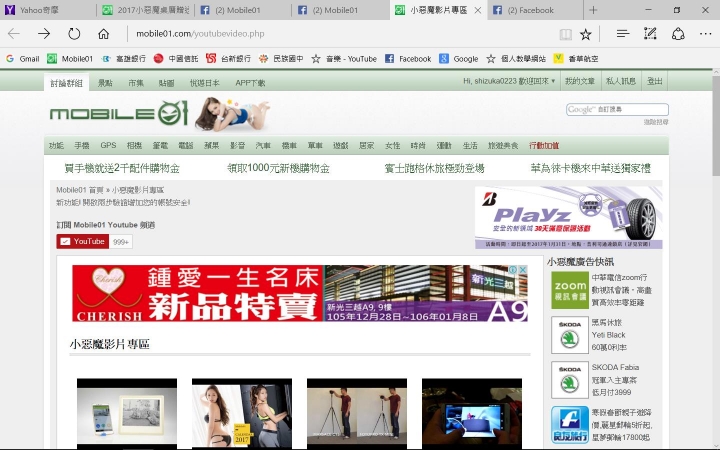The height and width of the screenshot is (450, 720).
Task: Open 我的文章 link
Action: 580,81
